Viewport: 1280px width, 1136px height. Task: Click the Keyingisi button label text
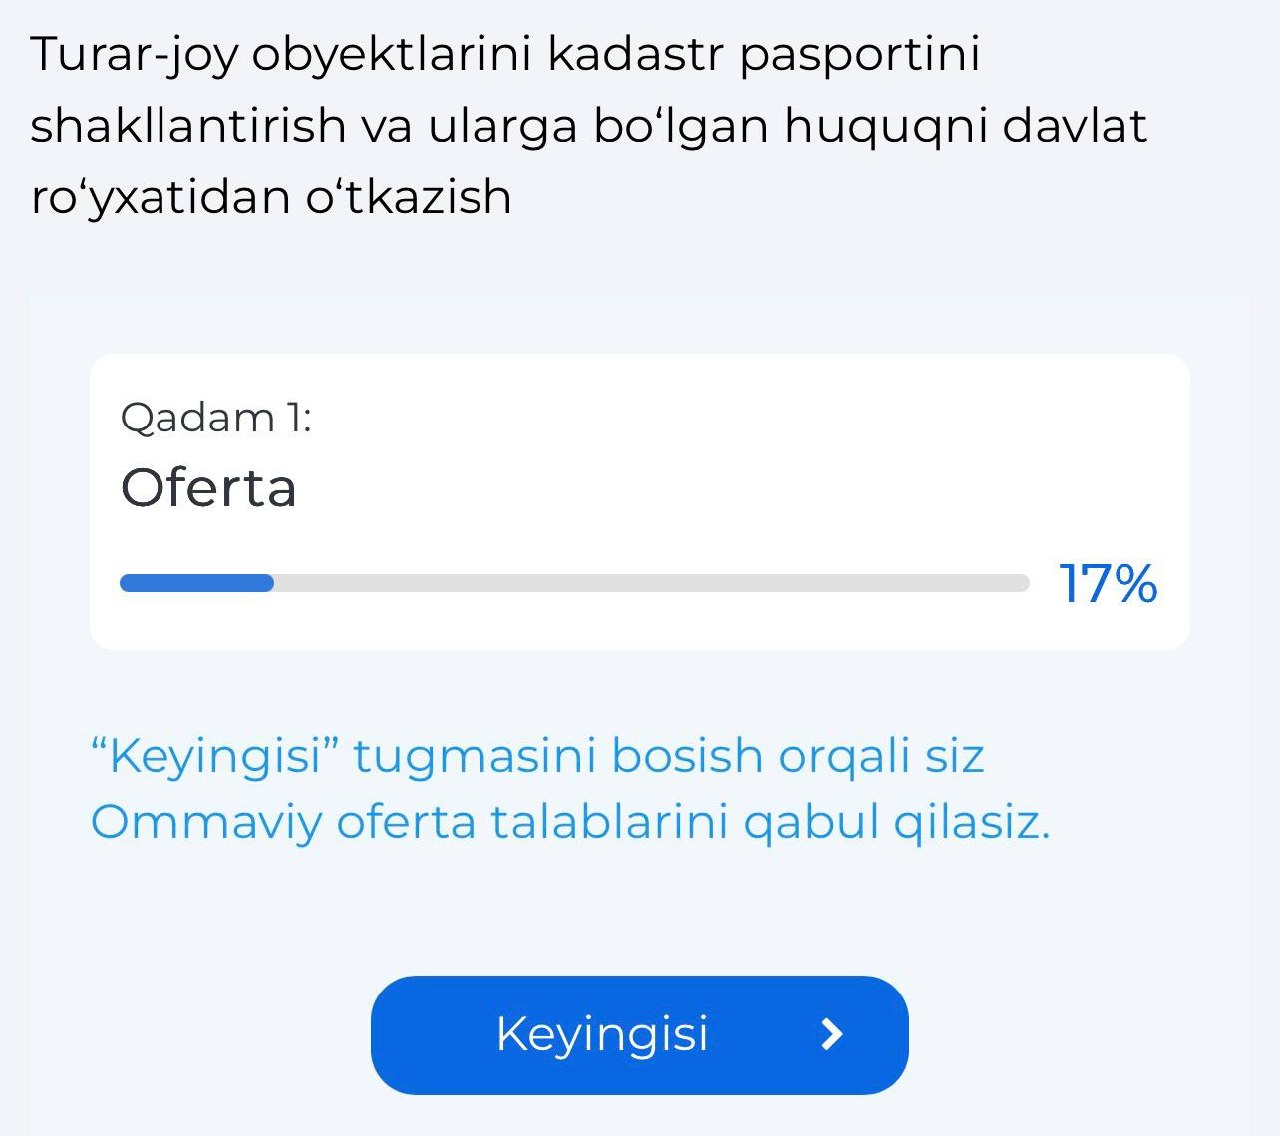pyautogui.click(x=602, y=1034)
